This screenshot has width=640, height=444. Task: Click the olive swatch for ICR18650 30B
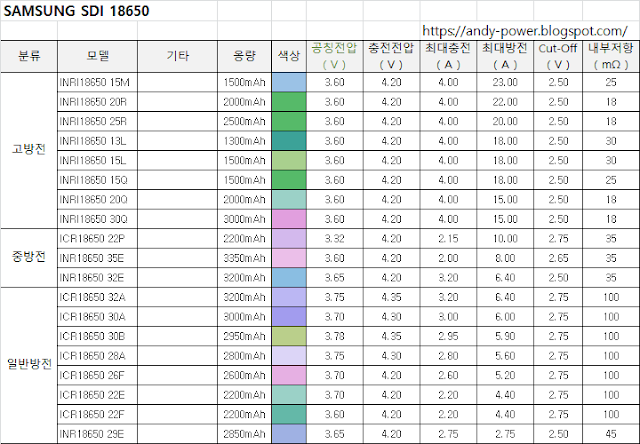(x=289, y=336)
